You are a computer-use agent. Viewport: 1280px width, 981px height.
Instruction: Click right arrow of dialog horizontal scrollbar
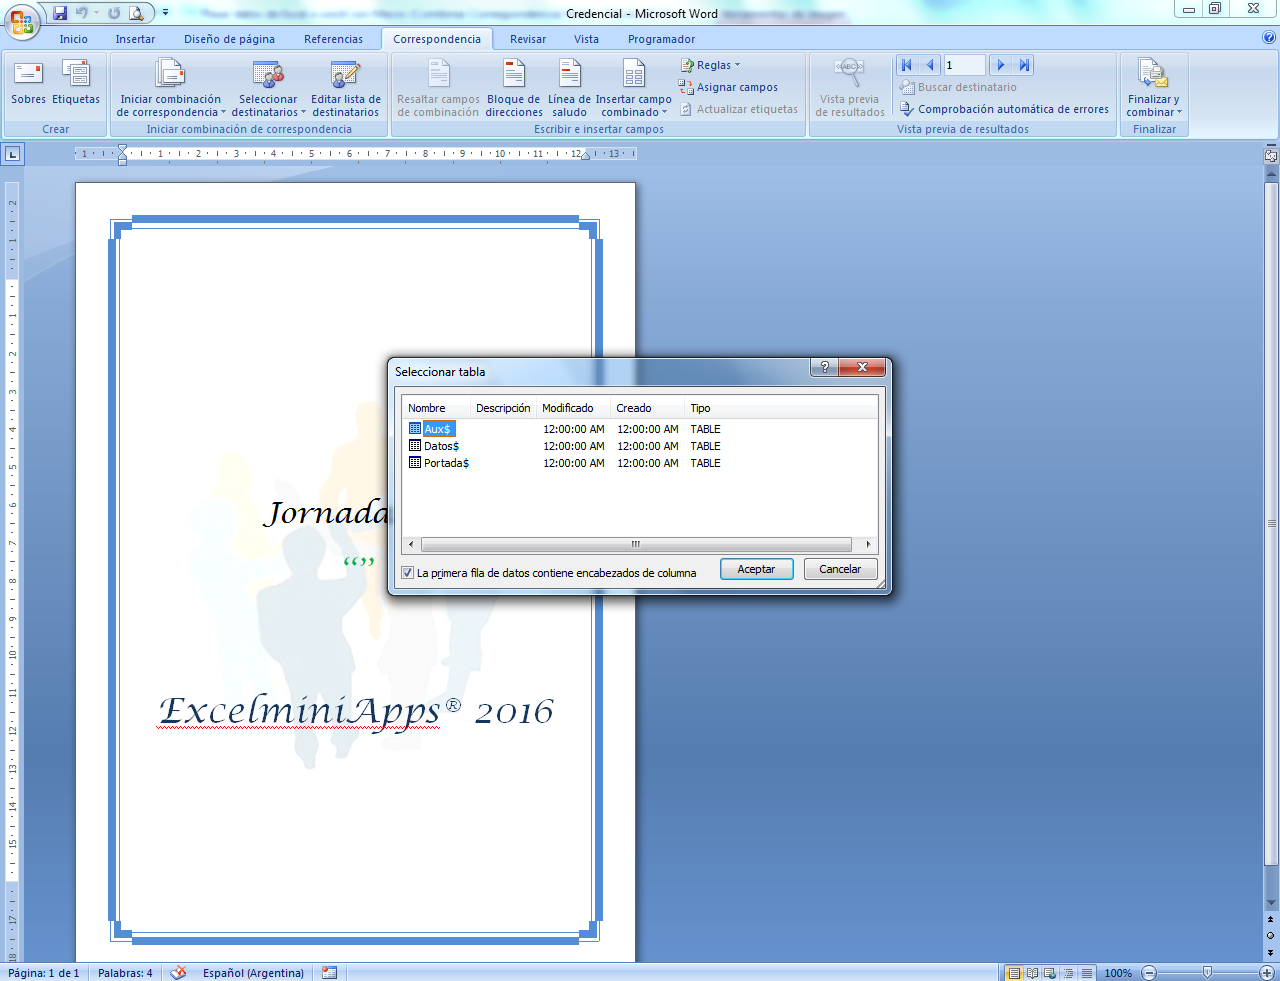point(868,545)
